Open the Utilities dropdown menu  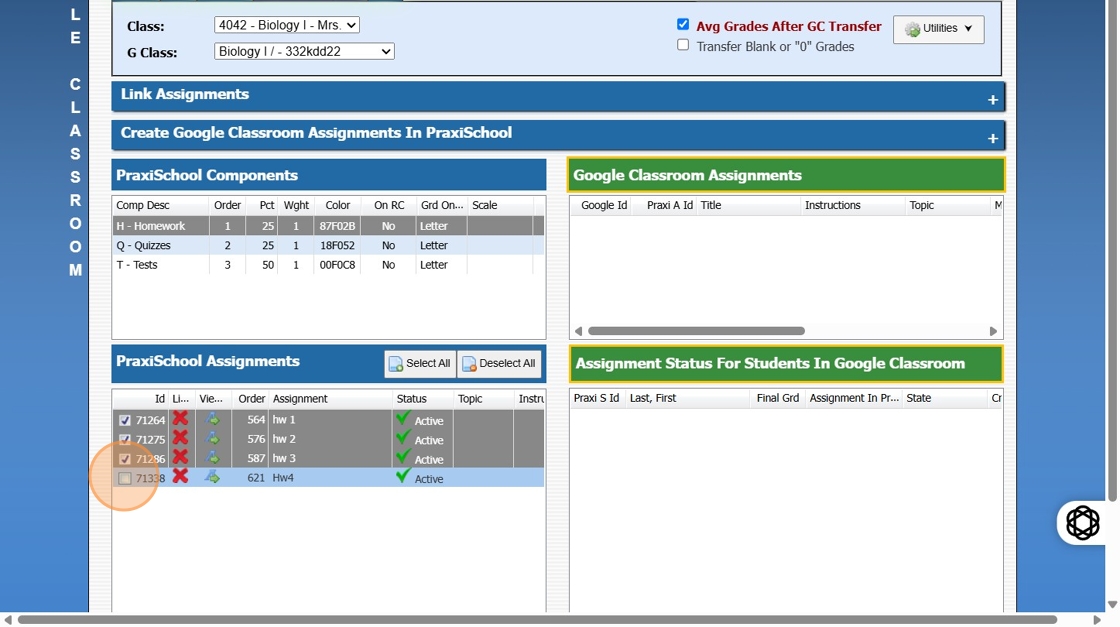tap(939, 29)
